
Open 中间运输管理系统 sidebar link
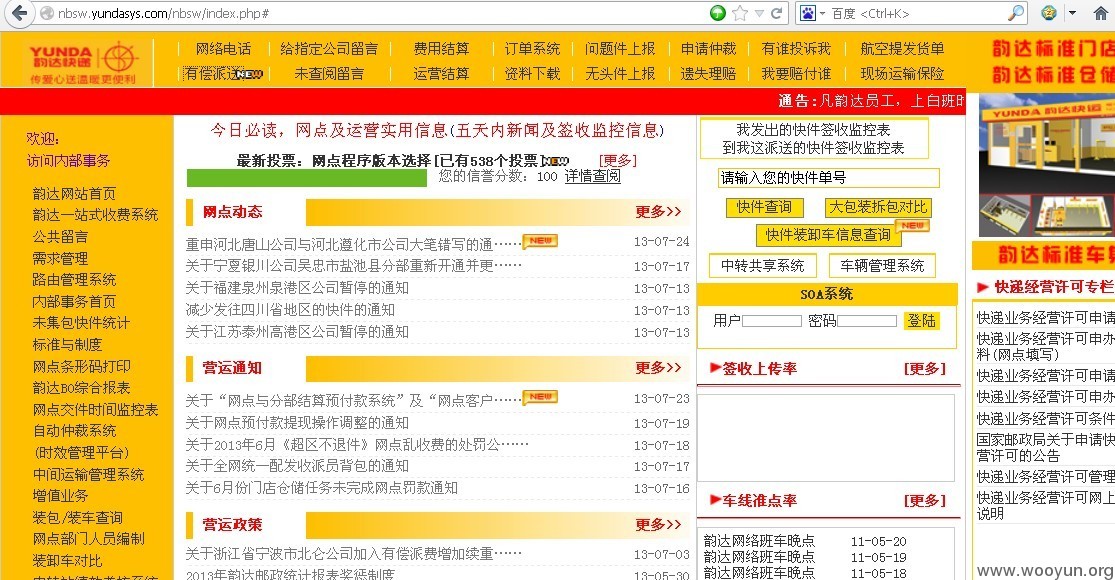tap(88, 475)
